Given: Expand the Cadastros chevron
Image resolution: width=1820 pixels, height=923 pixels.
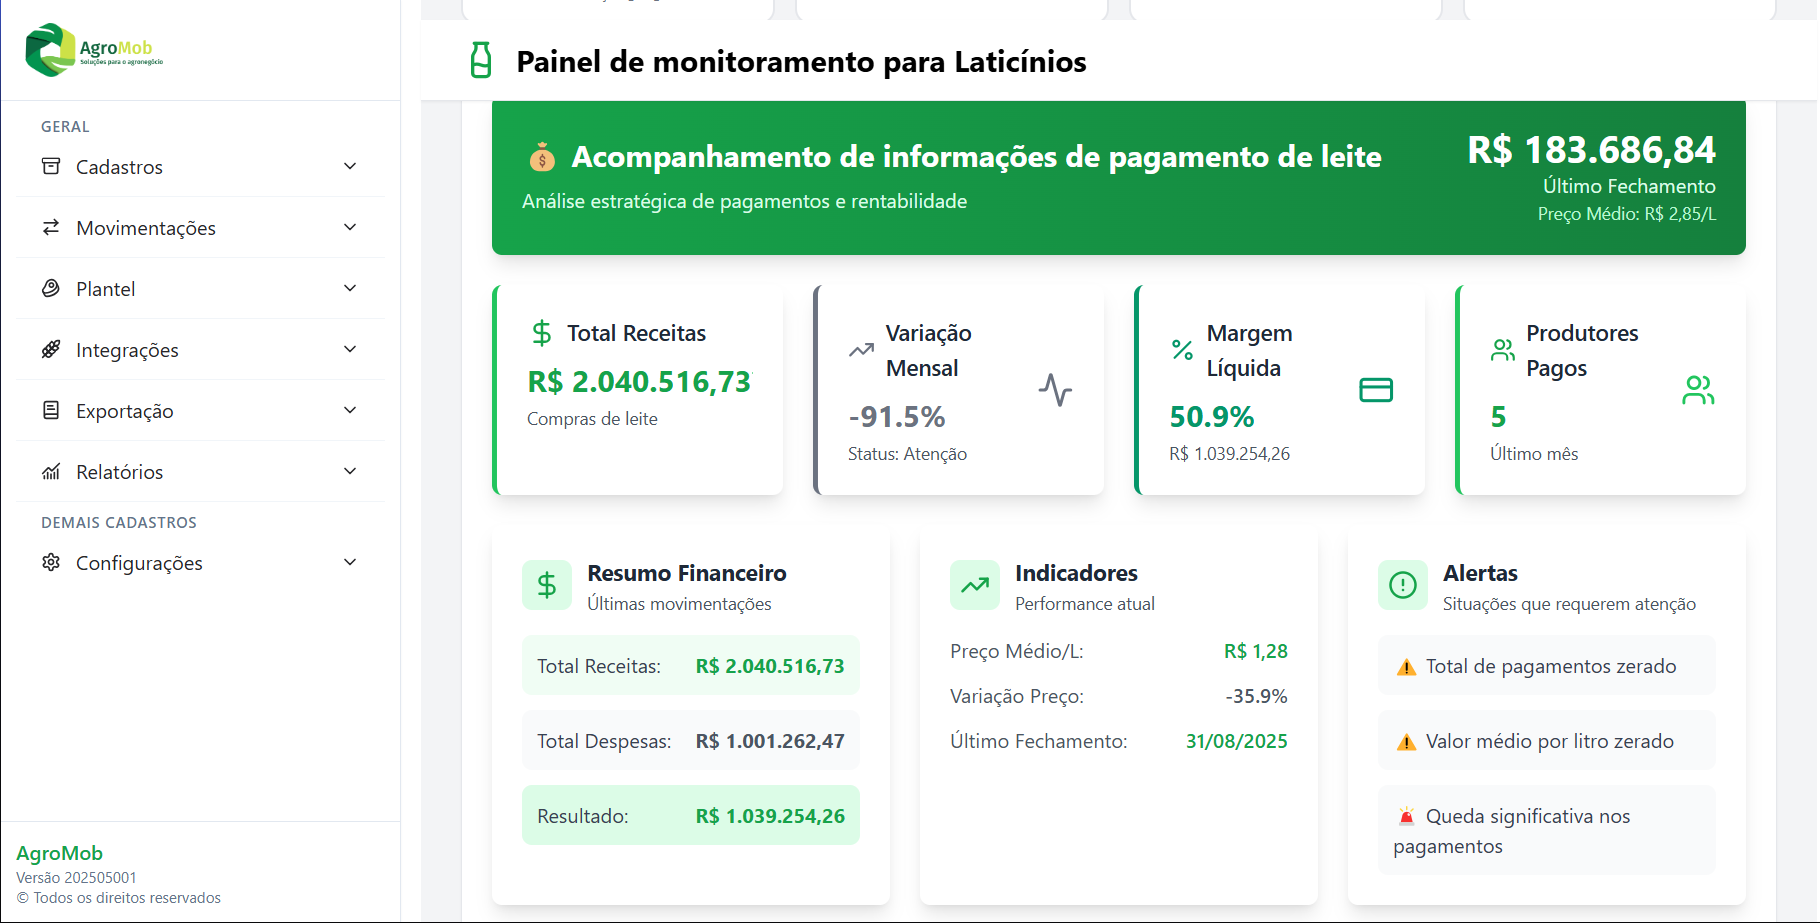Looking at the screenshot, I should (x=350, y=166).
